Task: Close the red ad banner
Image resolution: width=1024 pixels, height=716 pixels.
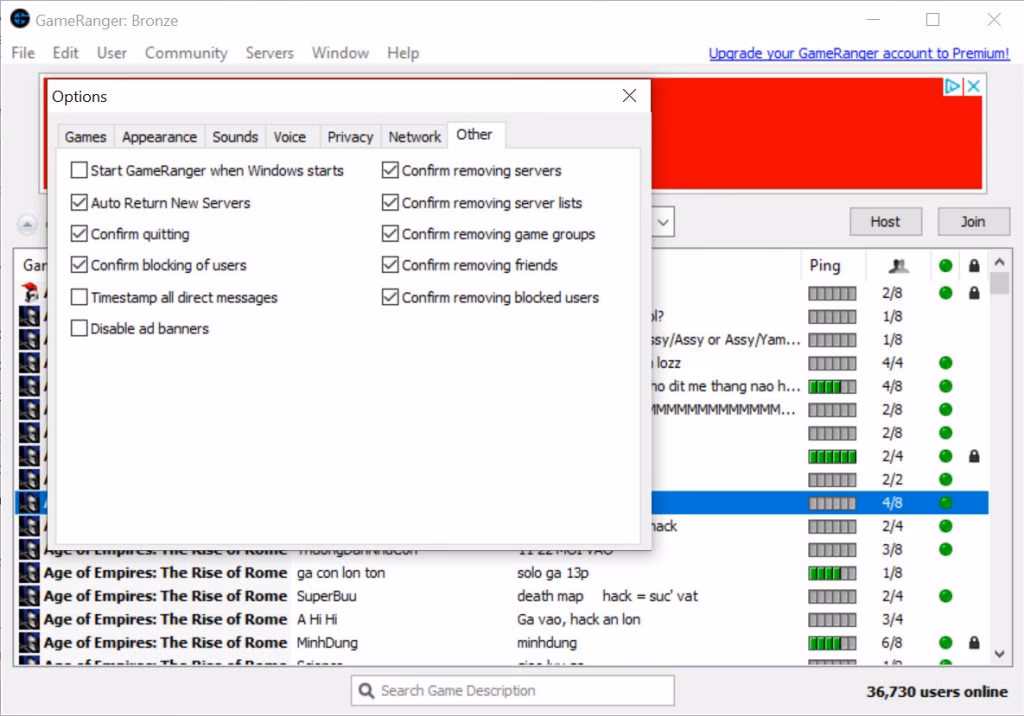Action: 973,86
